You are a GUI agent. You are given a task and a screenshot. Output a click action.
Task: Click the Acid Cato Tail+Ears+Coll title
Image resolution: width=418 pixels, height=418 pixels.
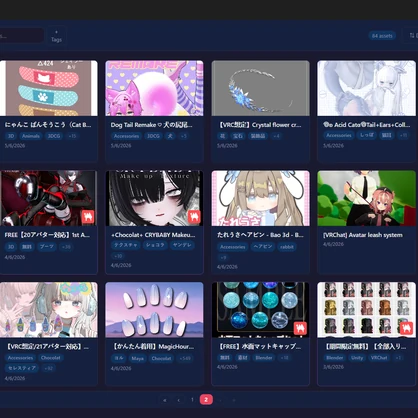[x=366, y=125]
